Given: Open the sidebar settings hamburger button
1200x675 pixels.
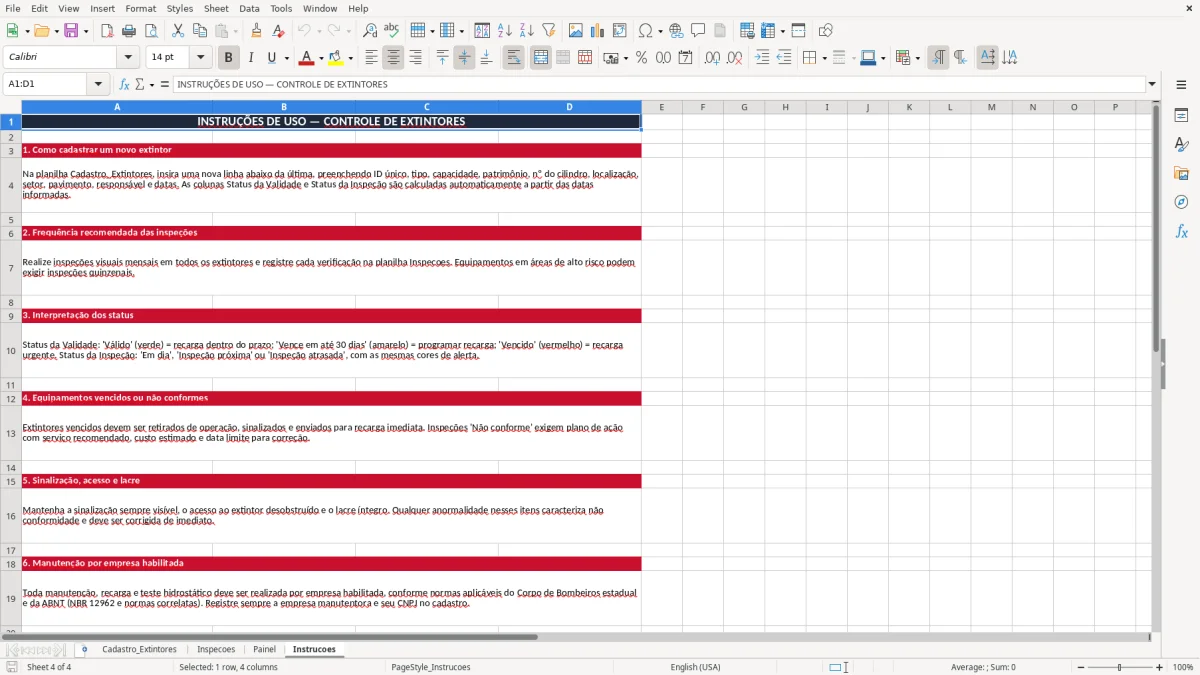Looking at the screenshot, I should click(x=1181, y=85).
